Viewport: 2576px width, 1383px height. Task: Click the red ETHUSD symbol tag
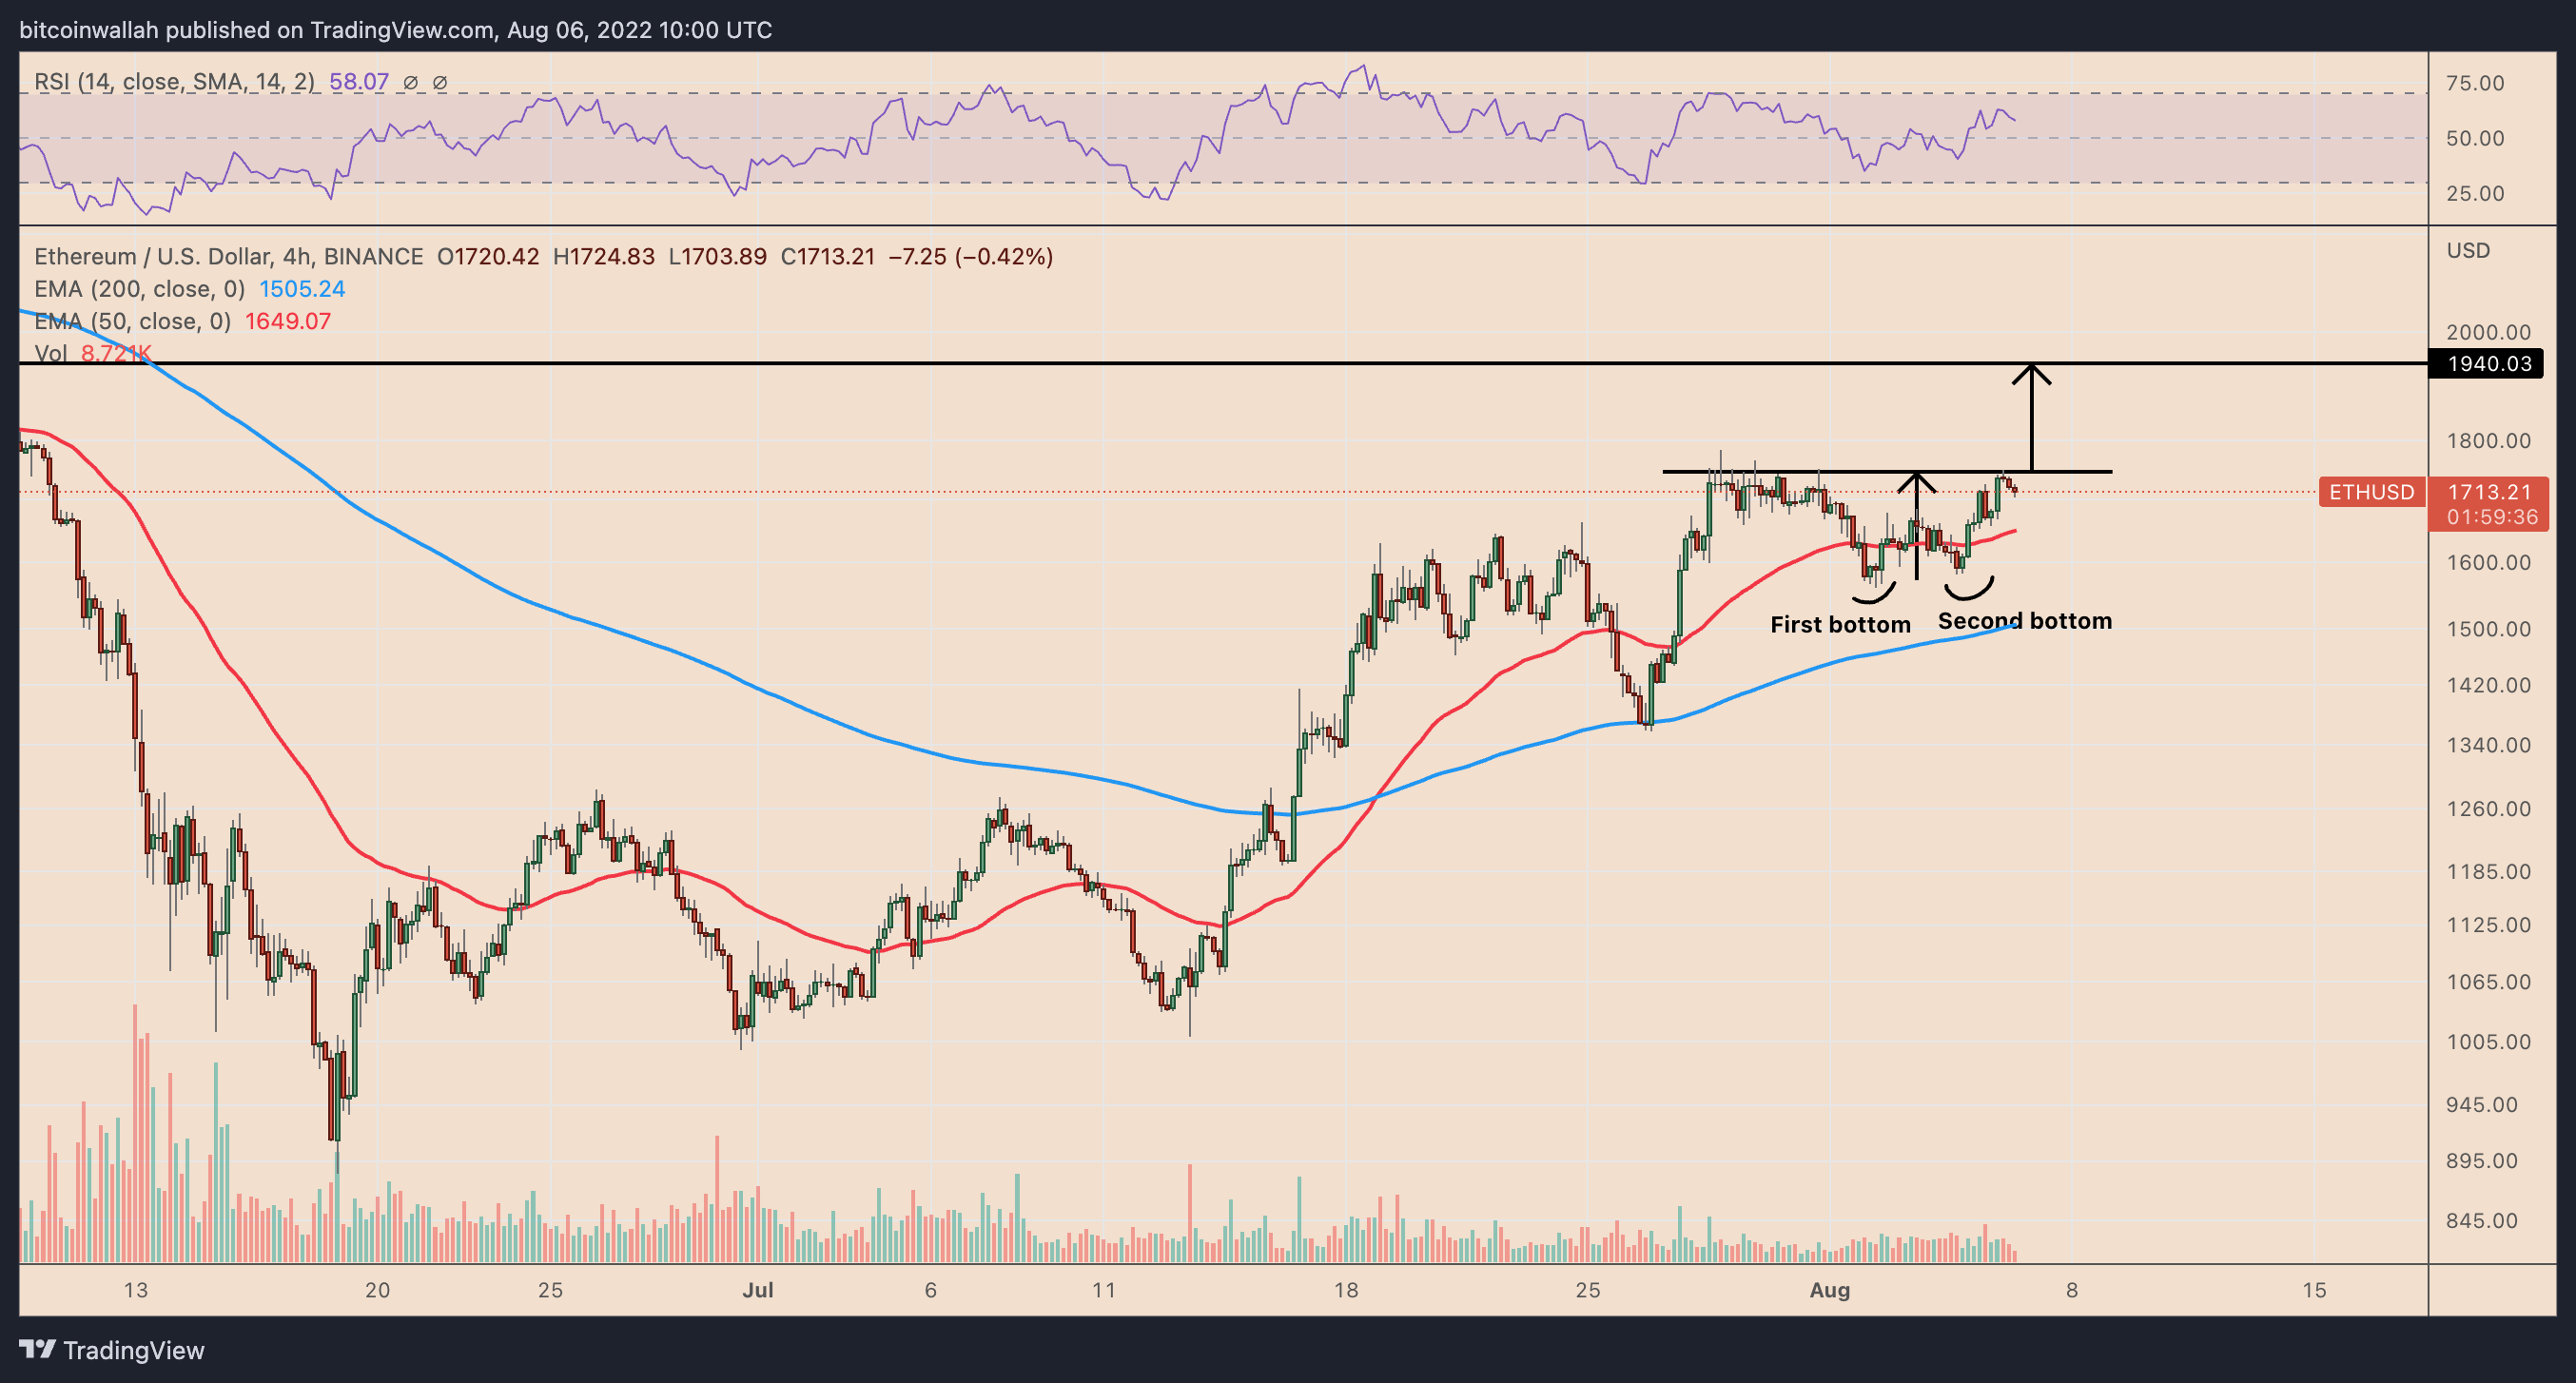[2371, 492]
